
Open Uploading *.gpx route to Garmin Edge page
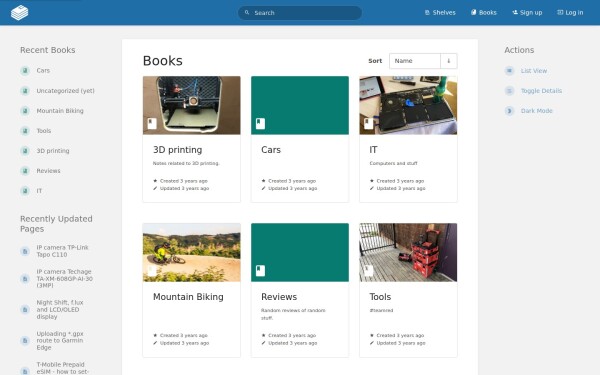(x=60, y=341)
